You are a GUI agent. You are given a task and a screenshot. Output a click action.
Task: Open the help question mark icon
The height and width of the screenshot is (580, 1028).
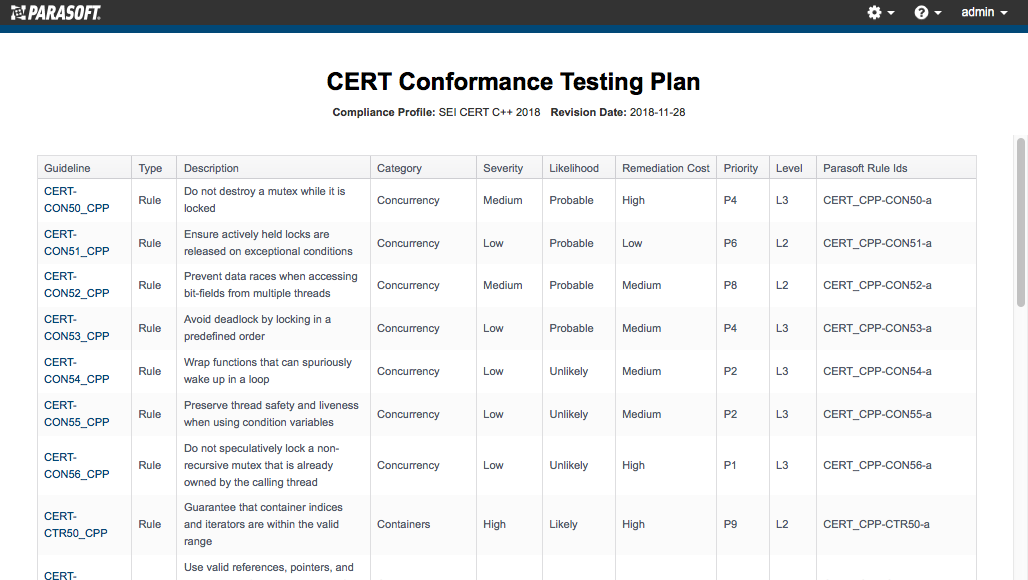[x=921, y=12]
